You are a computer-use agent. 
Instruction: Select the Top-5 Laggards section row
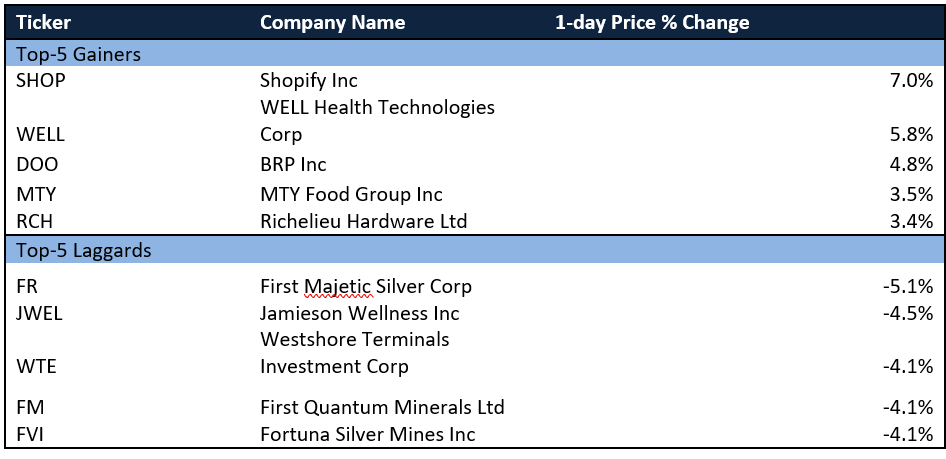(473, 250)
